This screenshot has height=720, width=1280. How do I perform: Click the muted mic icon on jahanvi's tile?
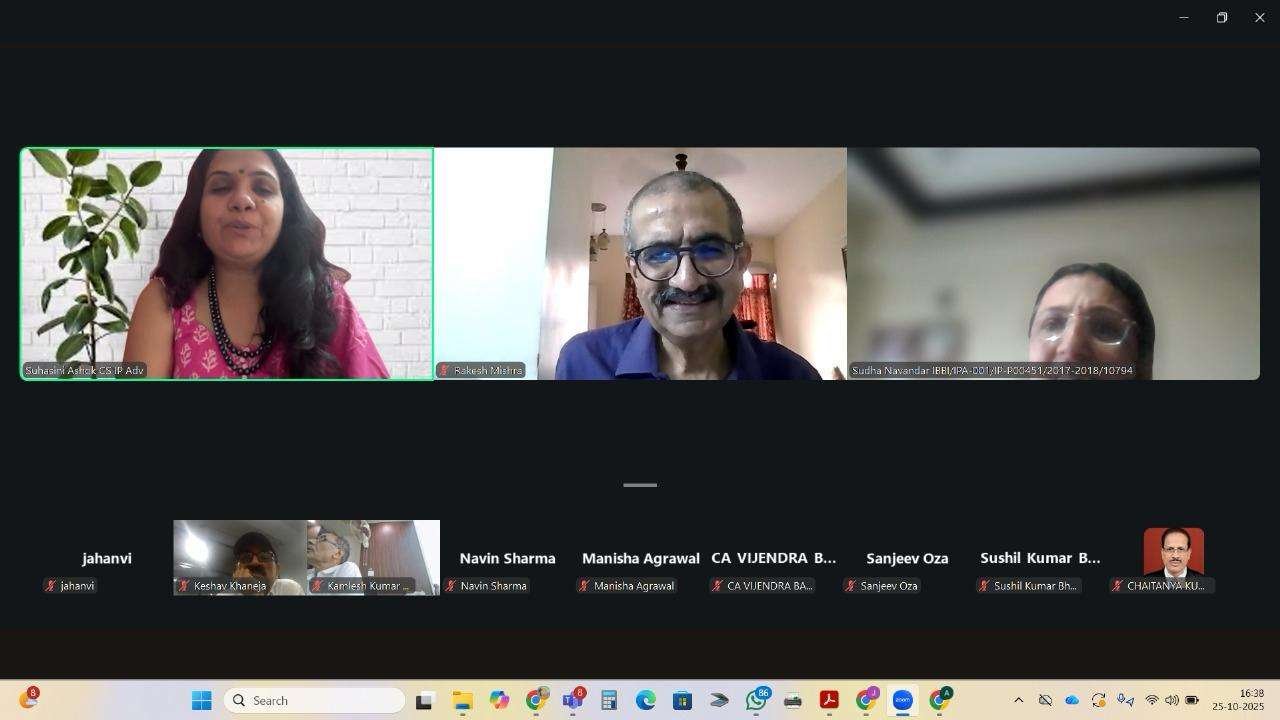pyautogui.click(x=51, y=586)
